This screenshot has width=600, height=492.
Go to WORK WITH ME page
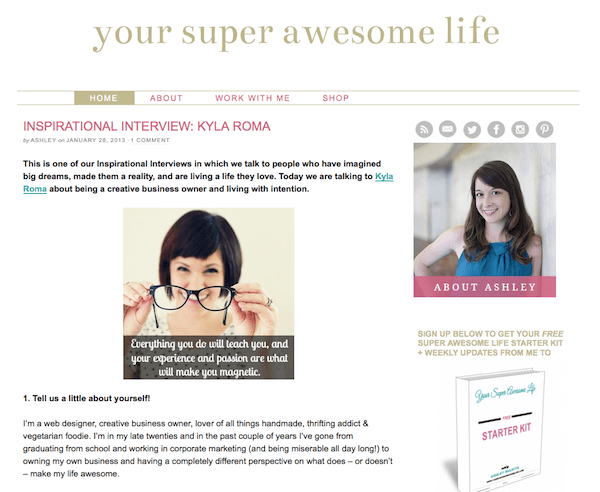253,98
